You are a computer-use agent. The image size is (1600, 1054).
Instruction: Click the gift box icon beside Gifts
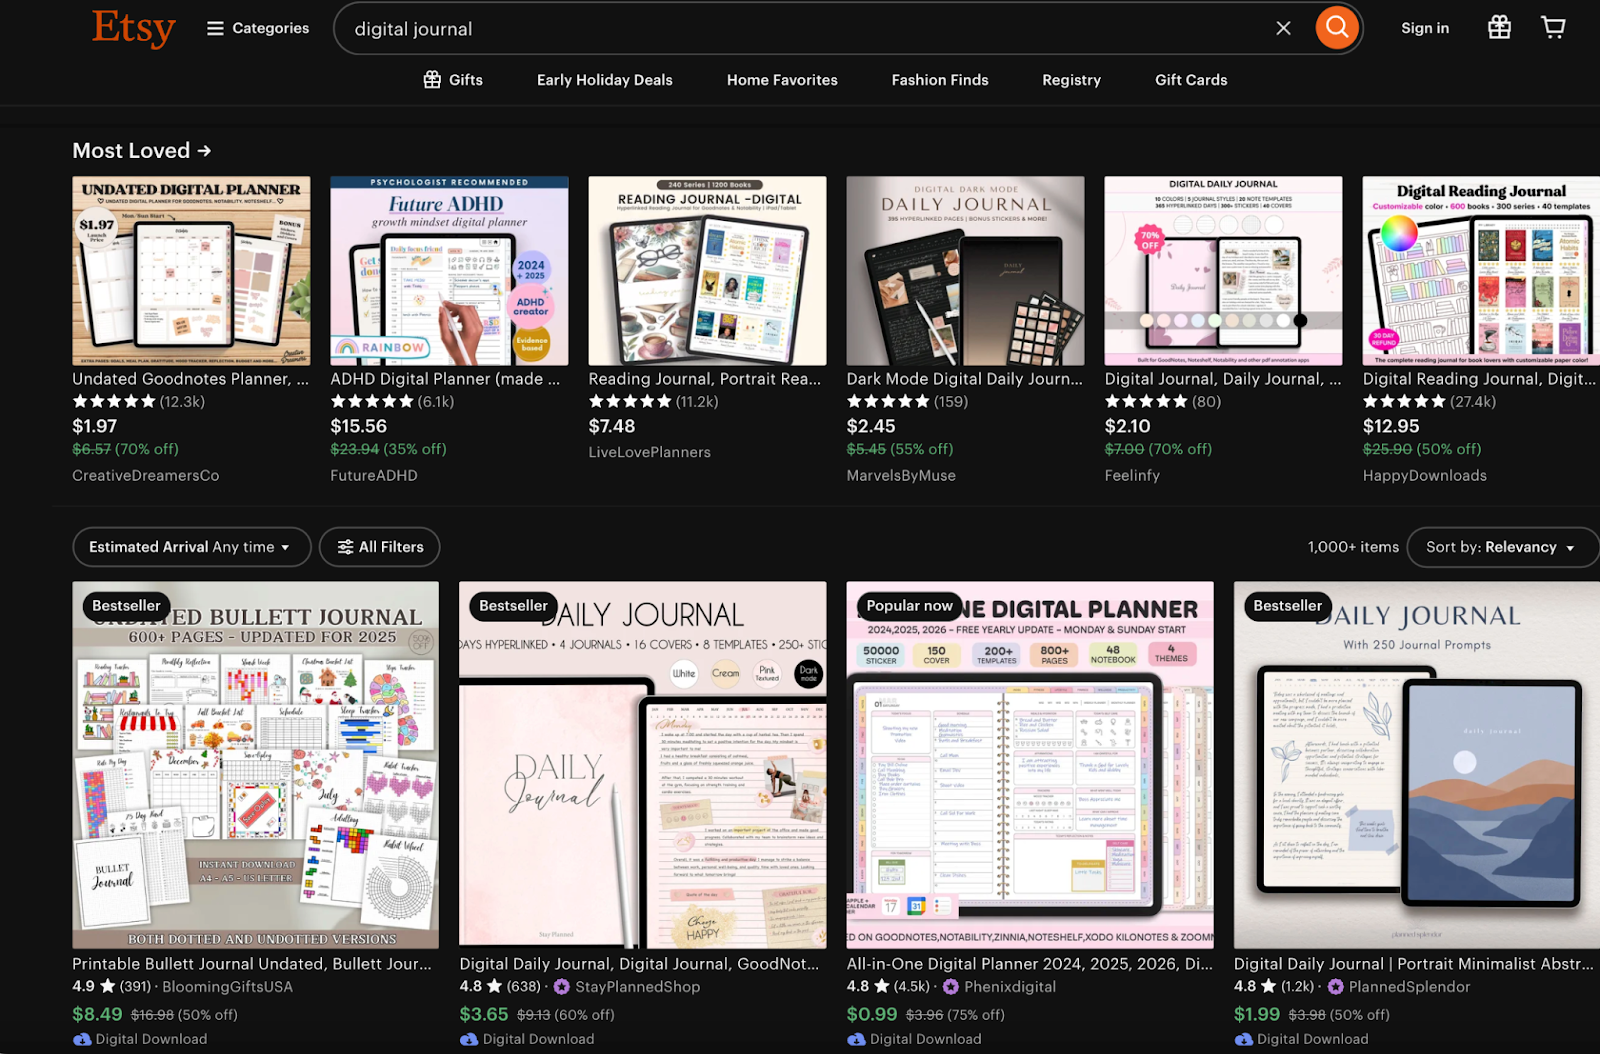click(x=431, y=79)
